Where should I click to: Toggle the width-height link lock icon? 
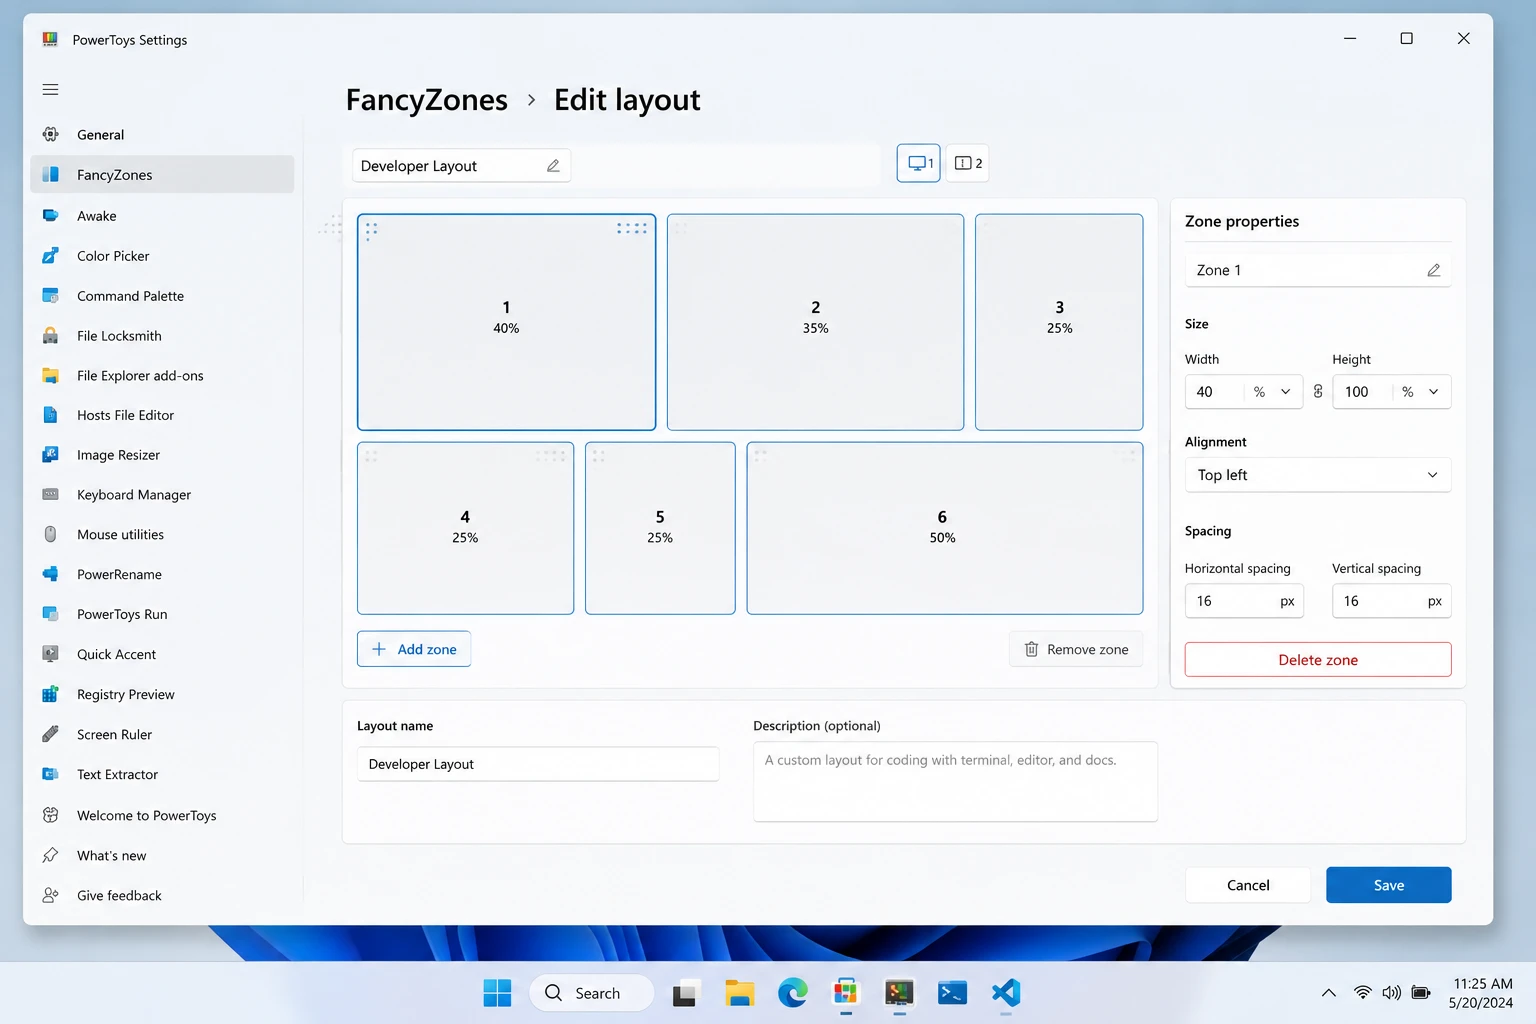point(1318,392)
